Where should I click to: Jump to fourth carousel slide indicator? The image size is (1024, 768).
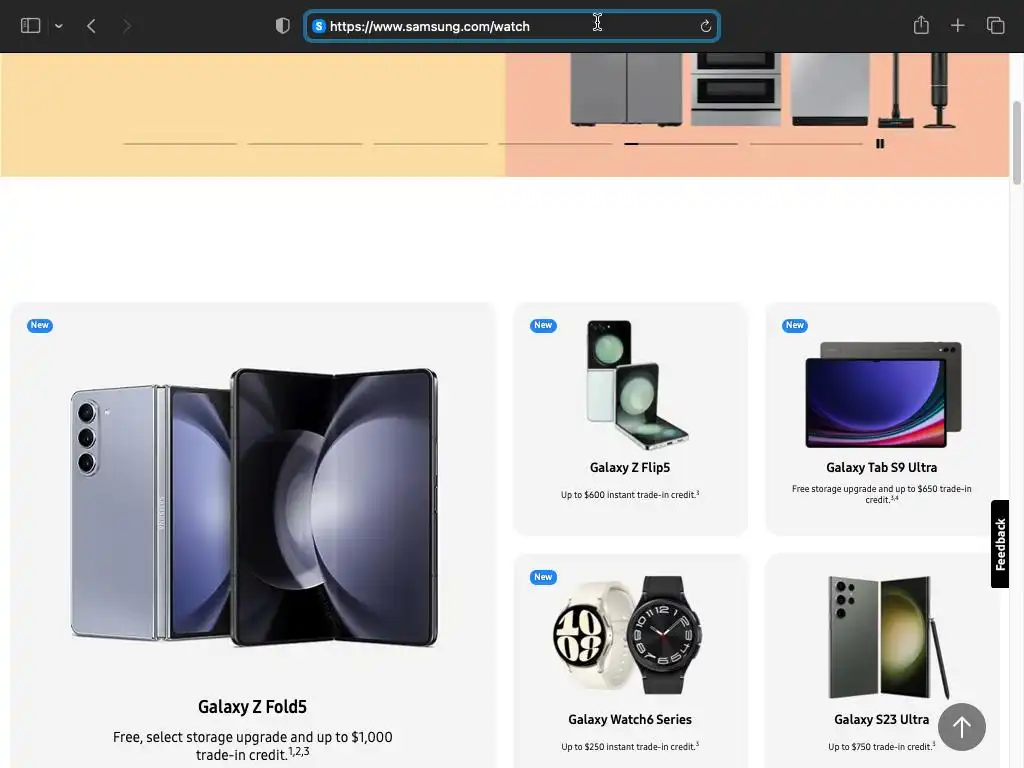(x=555, y=144)
